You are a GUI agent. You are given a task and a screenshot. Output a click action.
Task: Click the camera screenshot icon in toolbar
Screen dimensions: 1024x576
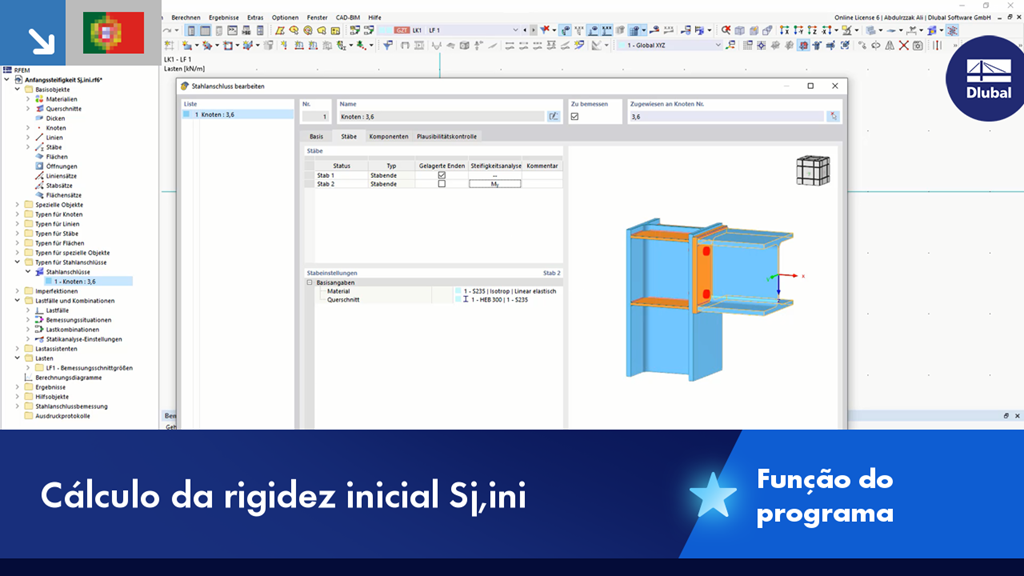[918, 45]
